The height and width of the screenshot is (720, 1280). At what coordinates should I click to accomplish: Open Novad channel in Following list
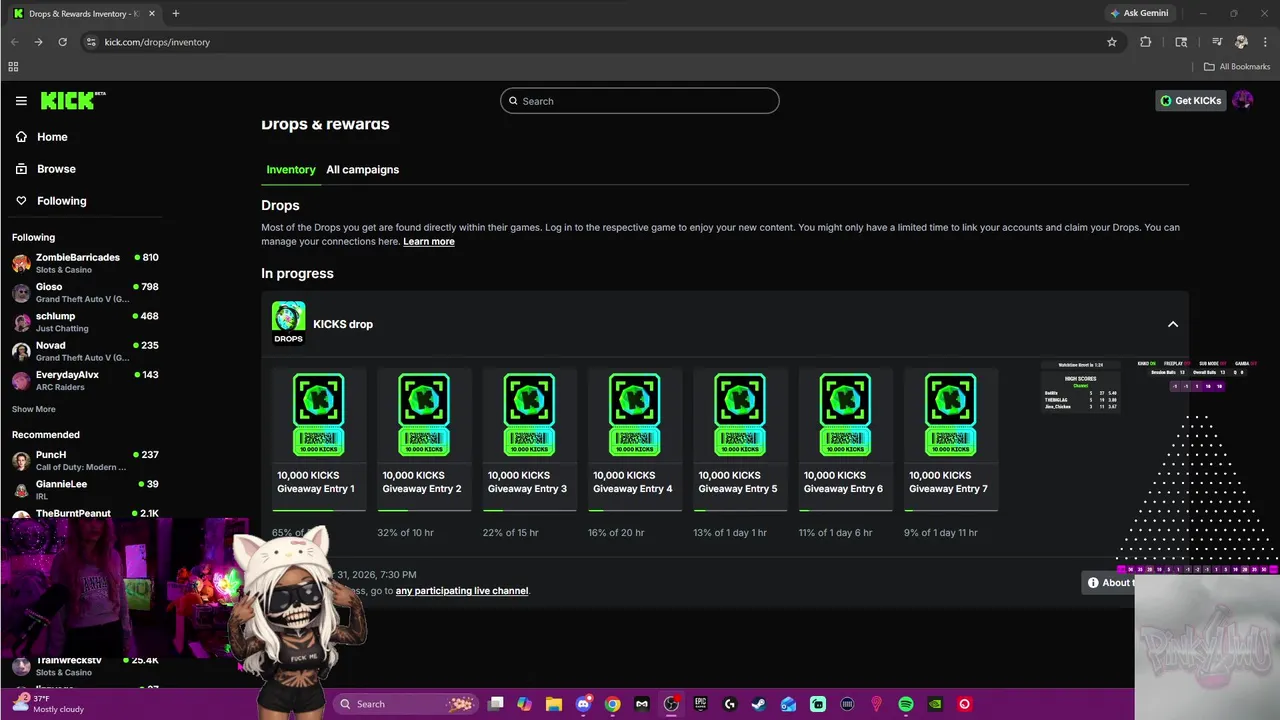click(85, 351)
